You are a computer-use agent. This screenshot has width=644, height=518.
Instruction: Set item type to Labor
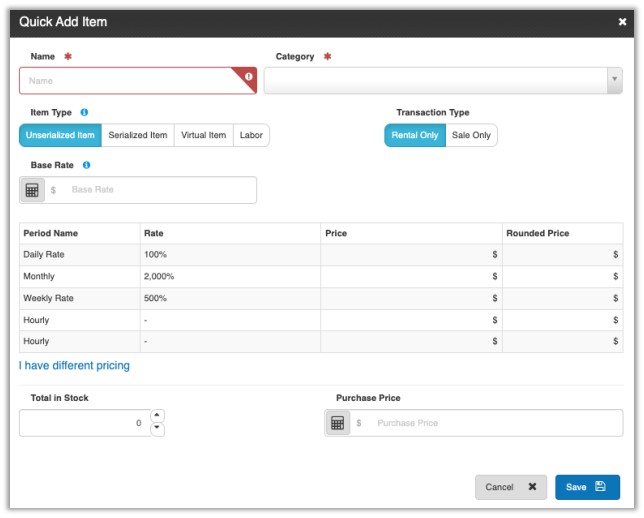(251, 136)
